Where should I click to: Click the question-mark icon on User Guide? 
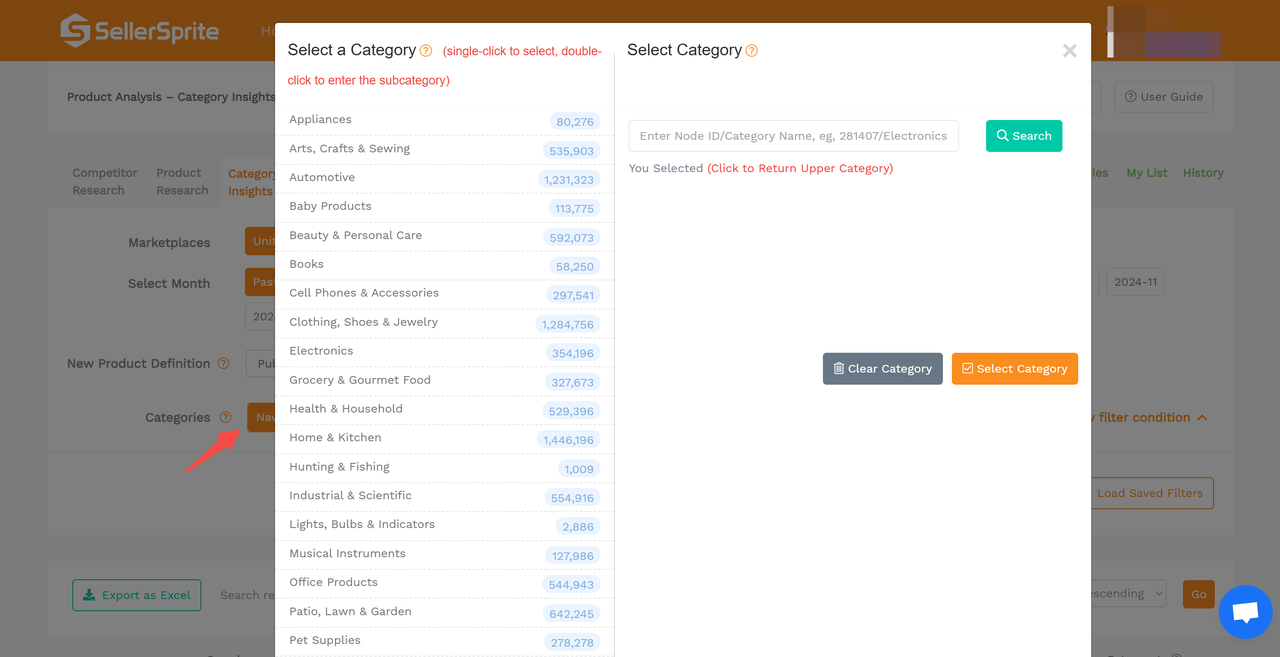coord(1132,96)
